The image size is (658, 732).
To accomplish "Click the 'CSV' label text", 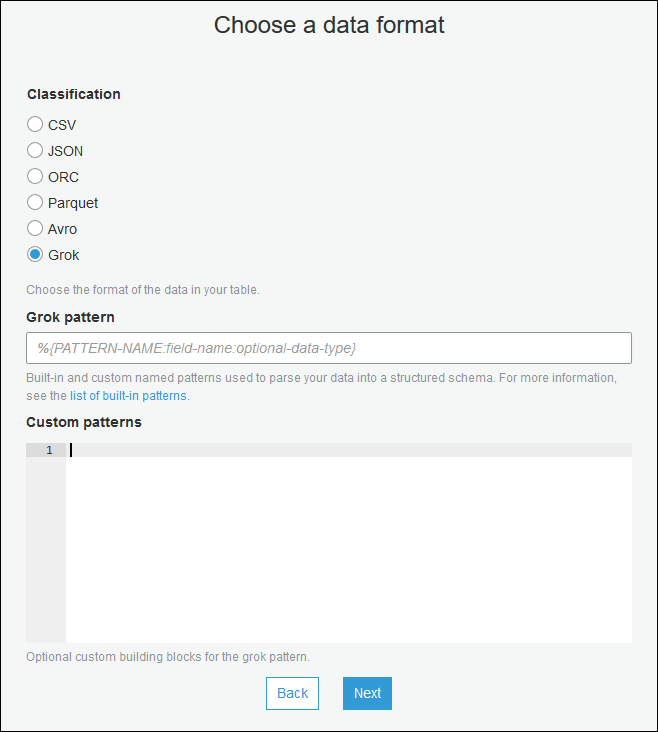I will point(62,125).
